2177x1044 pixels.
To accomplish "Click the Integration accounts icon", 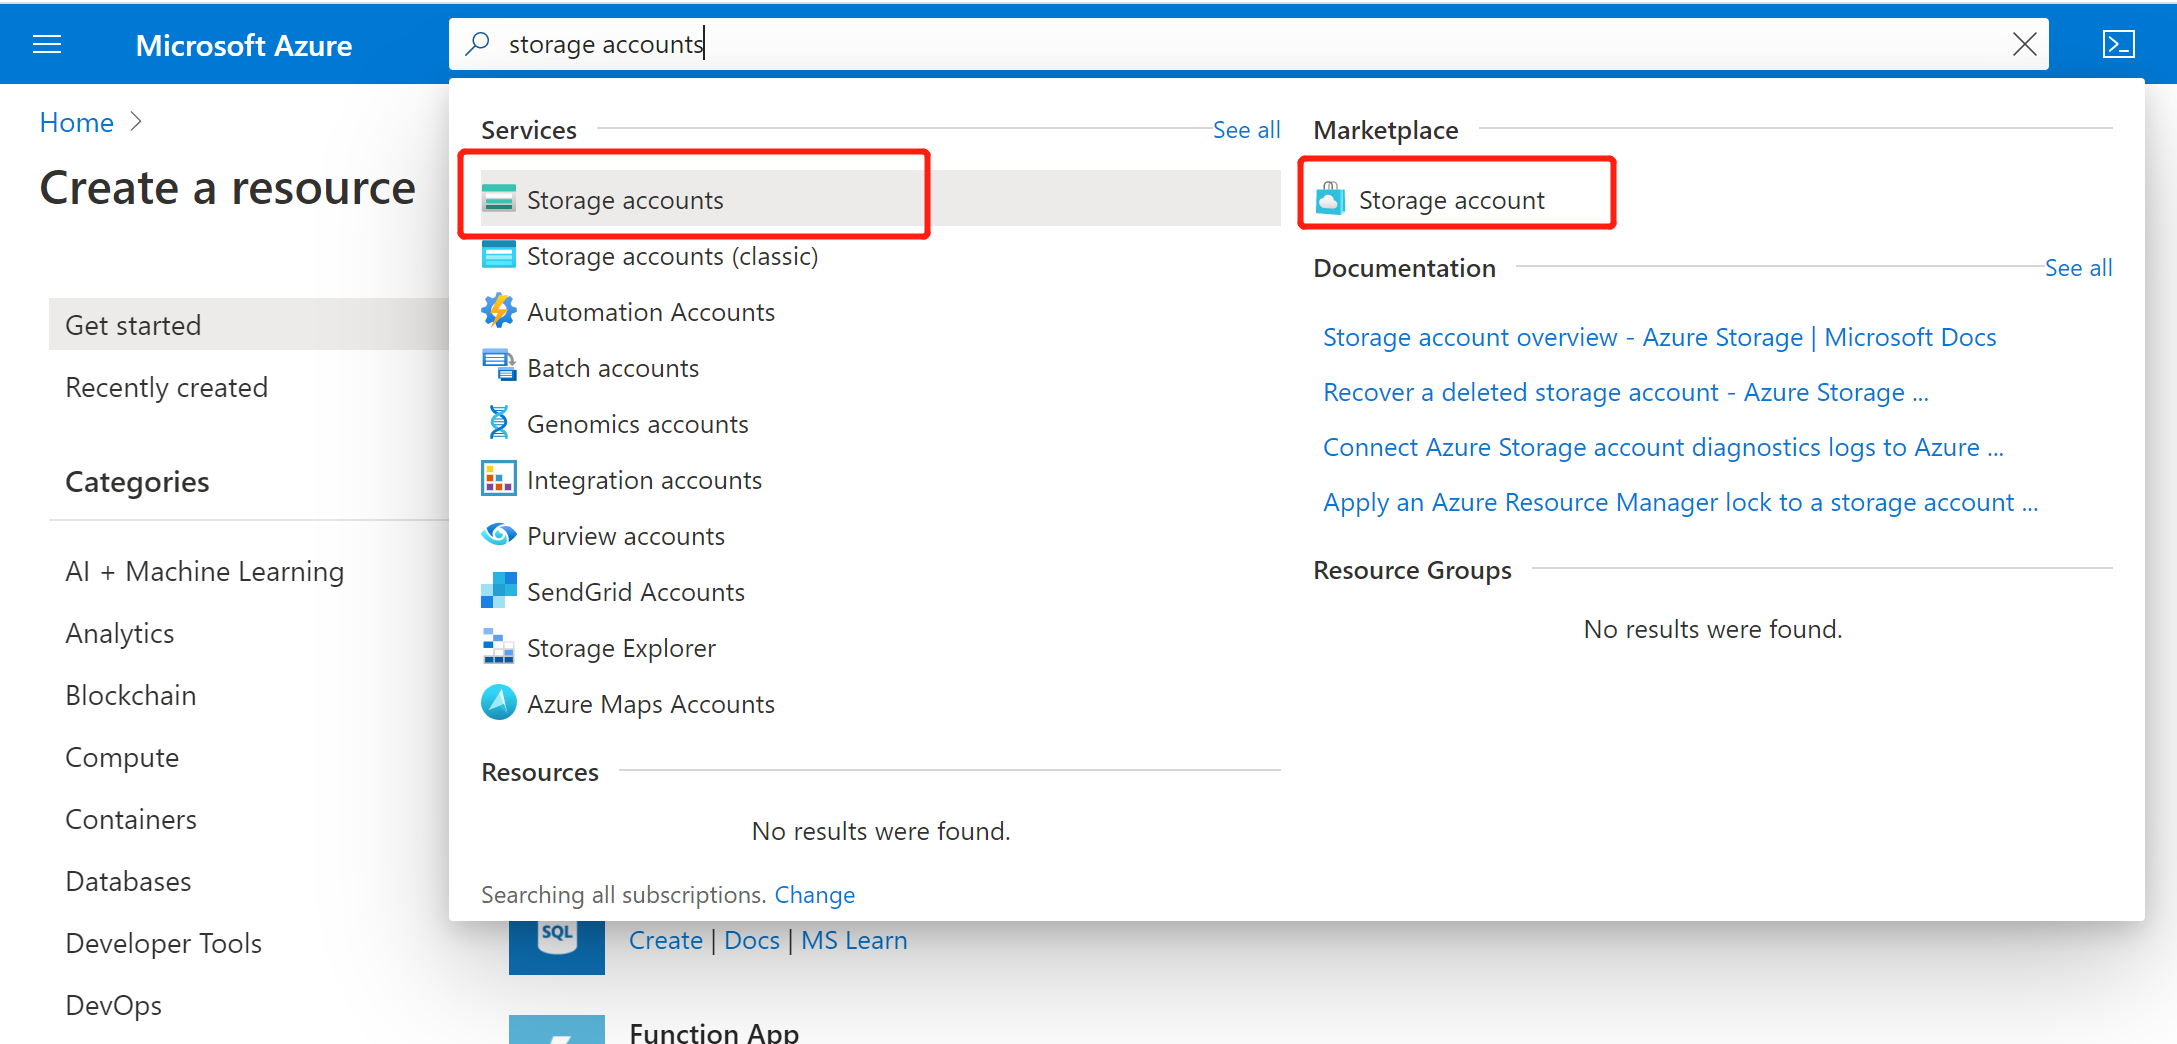I will [x=498, y=479].
